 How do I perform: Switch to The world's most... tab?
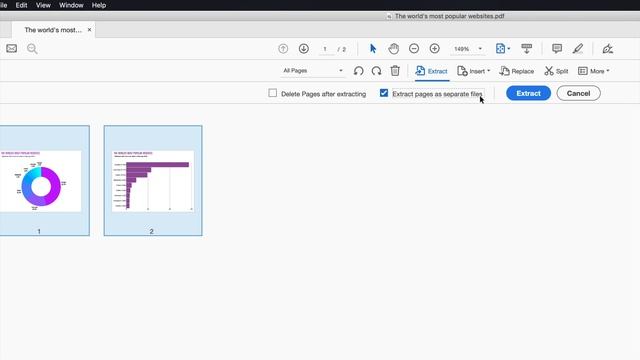point(53,30)
